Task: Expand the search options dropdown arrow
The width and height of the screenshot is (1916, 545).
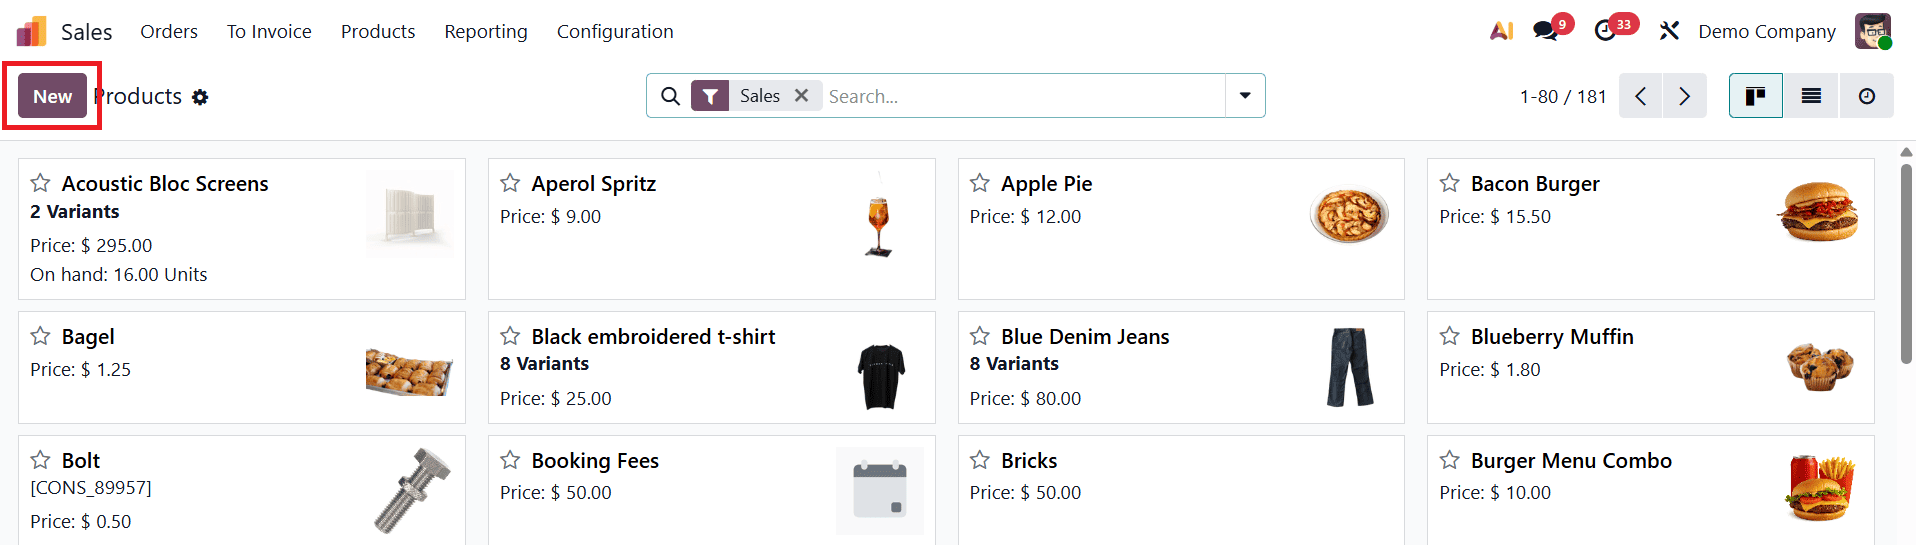Action: (1245, 96)
